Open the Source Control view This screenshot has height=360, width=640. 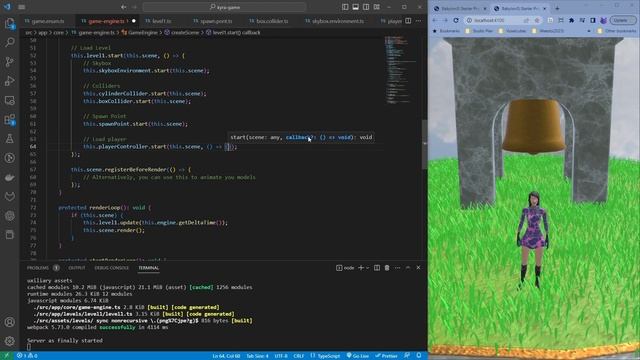(10, 62)
